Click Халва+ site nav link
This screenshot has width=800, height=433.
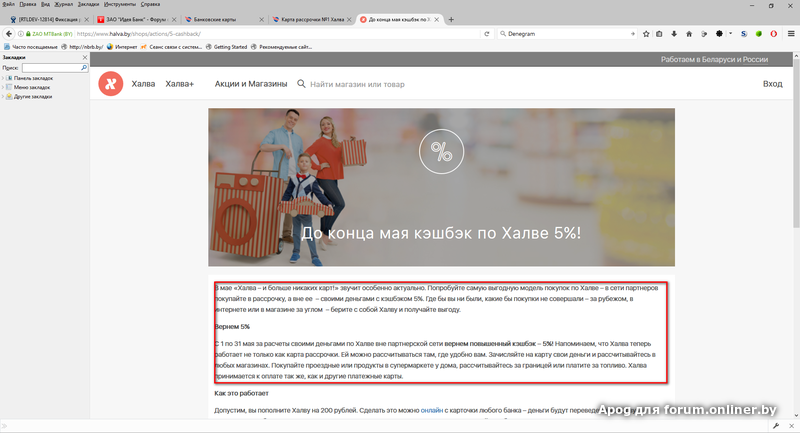(180, 84)
